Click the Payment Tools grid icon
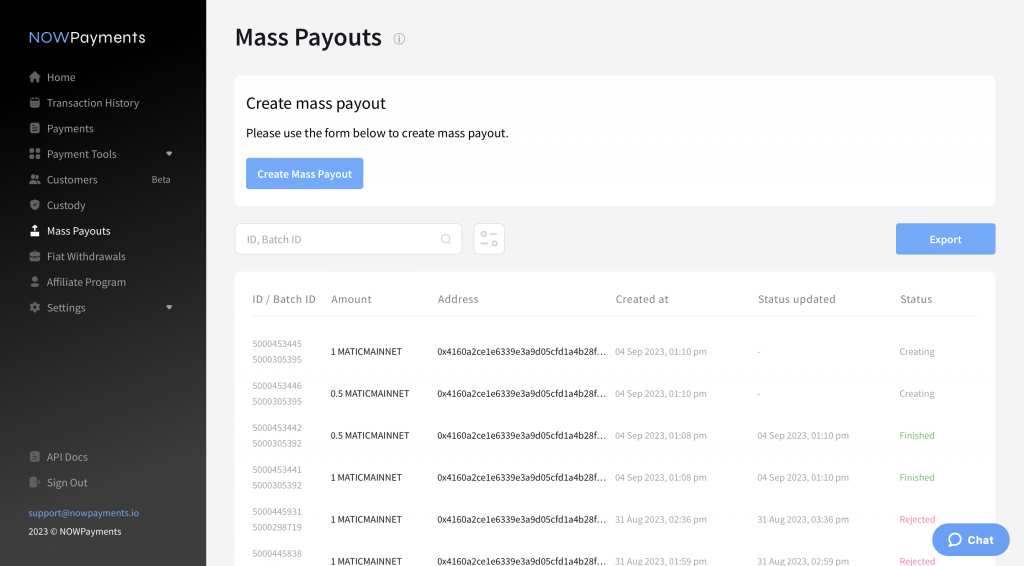 point(35,153)
